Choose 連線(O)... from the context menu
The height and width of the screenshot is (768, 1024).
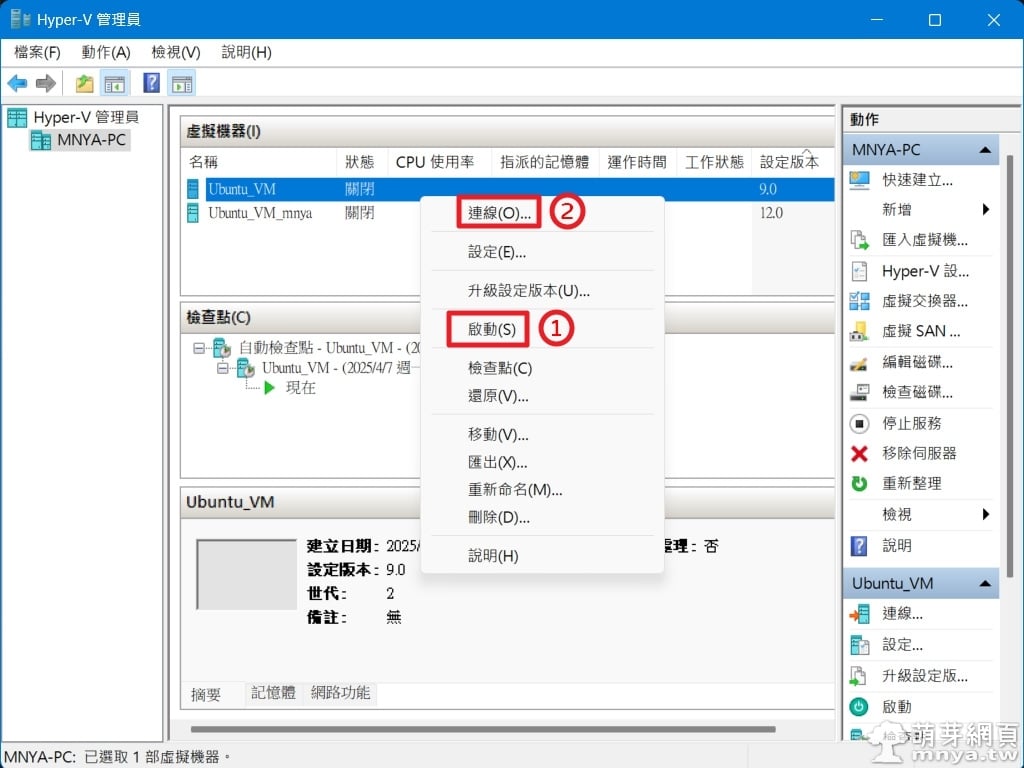coord(500,213)
